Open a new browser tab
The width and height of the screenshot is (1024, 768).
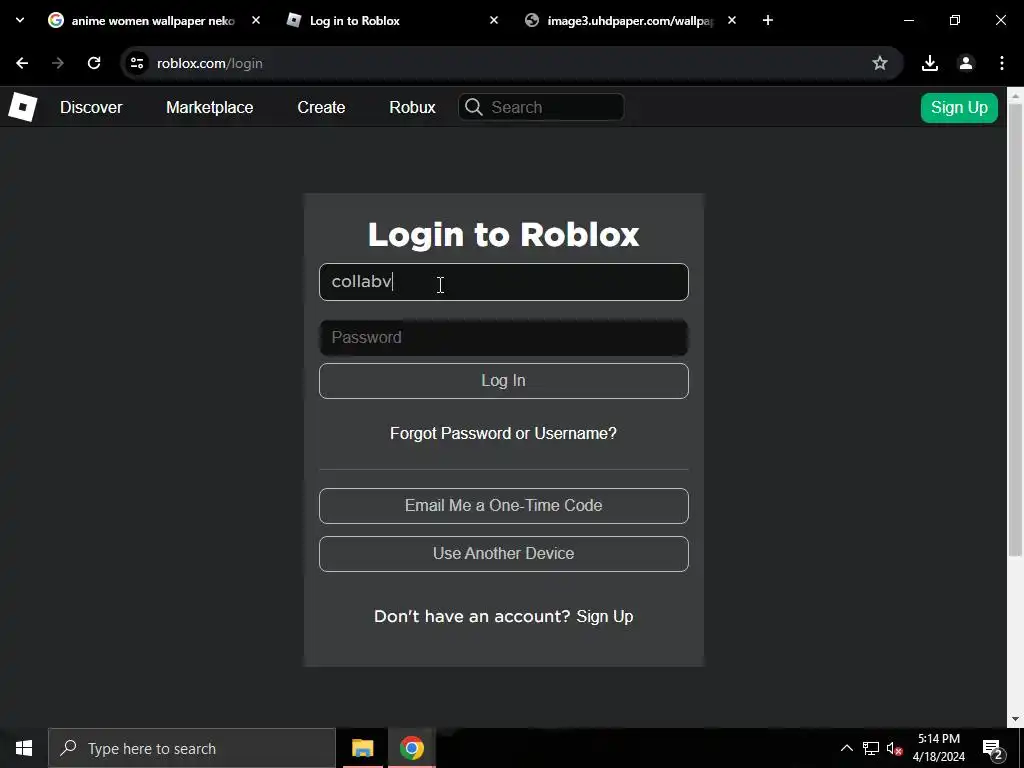pos(768,20)
